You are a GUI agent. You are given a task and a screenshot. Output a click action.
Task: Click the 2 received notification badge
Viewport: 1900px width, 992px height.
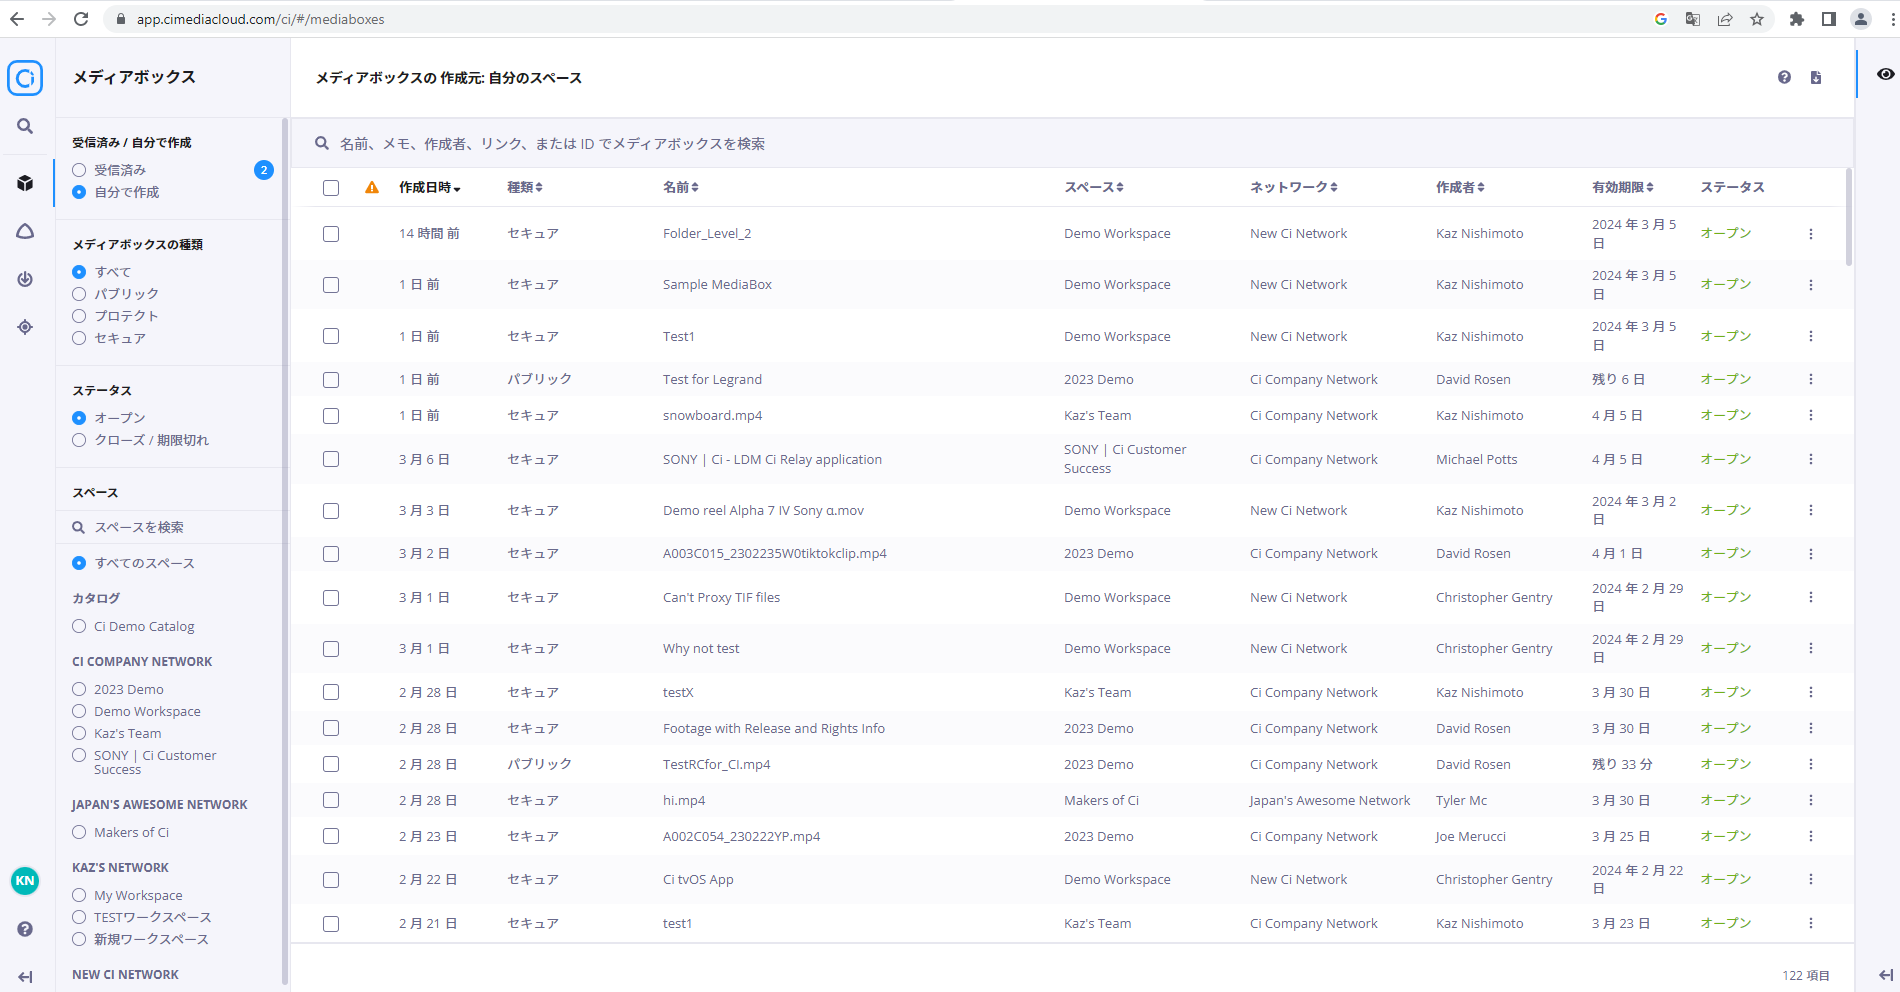(264, 170)
